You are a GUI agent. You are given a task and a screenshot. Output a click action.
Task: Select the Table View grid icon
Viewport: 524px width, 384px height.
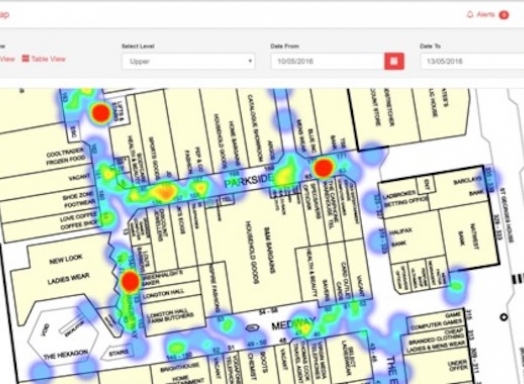point(25,58)
